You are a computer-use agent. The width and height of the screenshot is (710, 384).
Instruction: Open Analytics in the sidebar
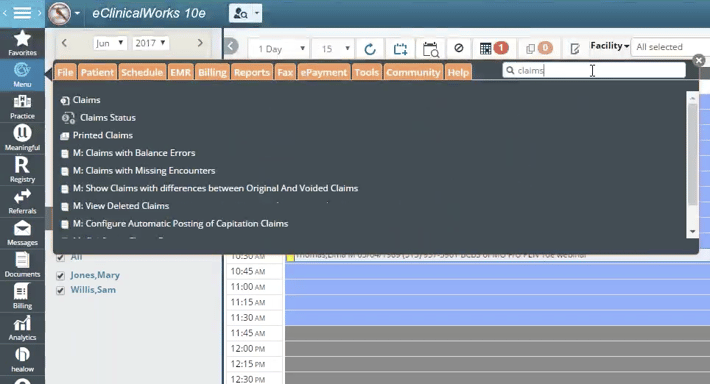(x=22, y=328)
